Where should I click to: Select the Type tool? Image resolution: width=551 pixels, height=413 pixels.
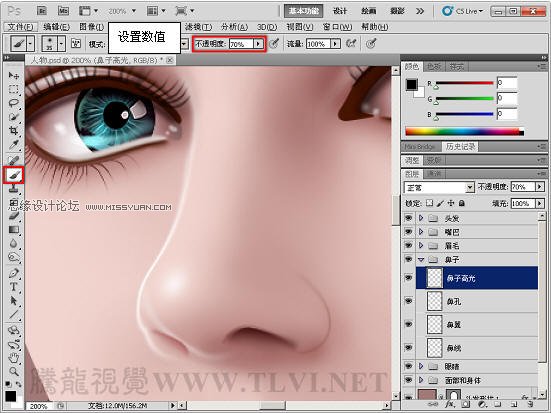[x=14, y=287]
